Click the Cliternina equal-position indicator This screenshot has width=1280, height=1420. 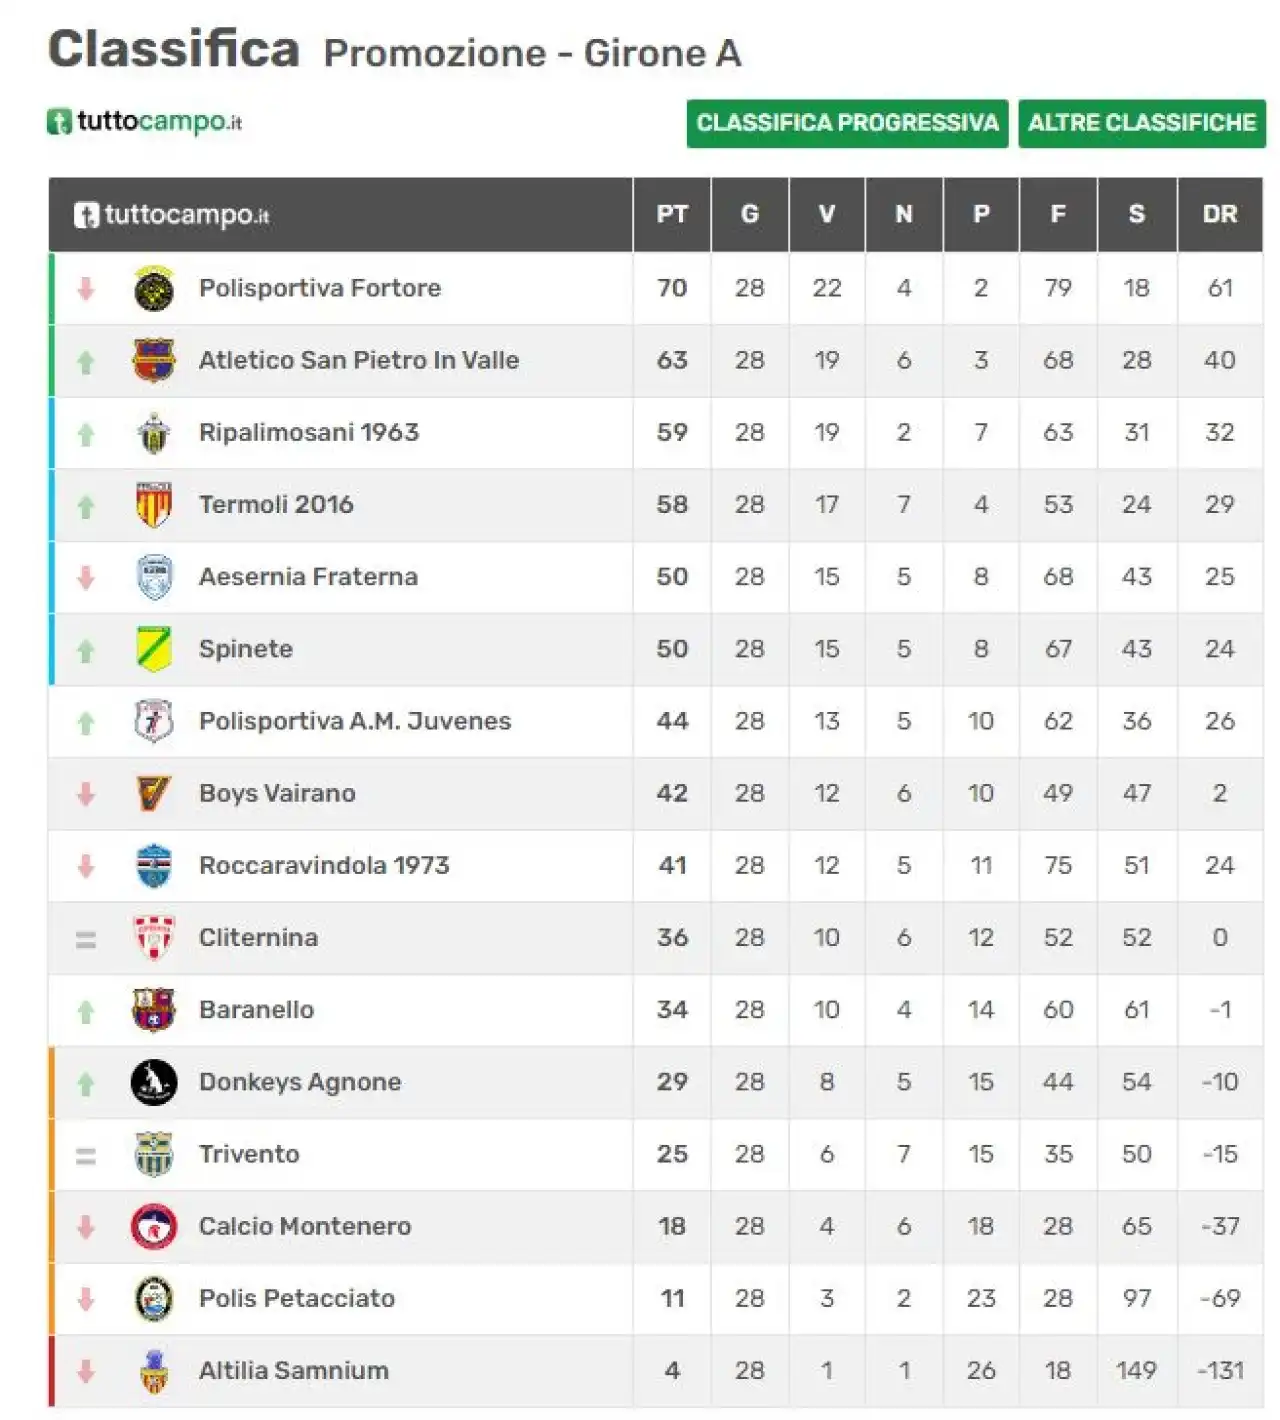(x=86, y=940)
